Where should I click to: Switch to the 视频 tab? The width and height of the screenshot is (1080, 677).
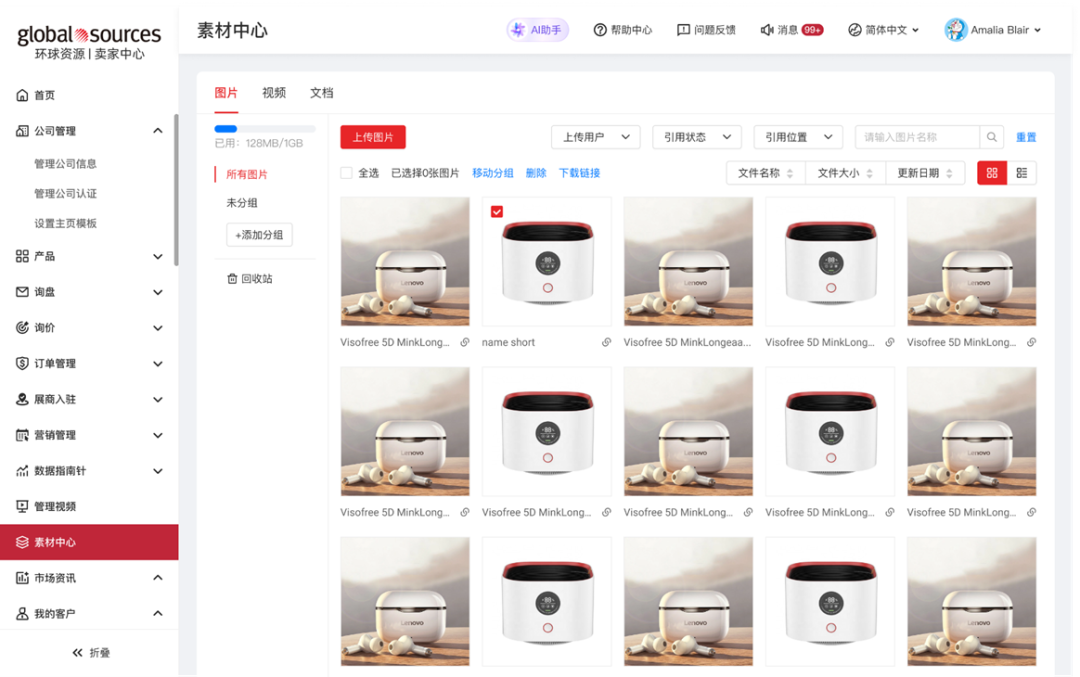[273, 93]
